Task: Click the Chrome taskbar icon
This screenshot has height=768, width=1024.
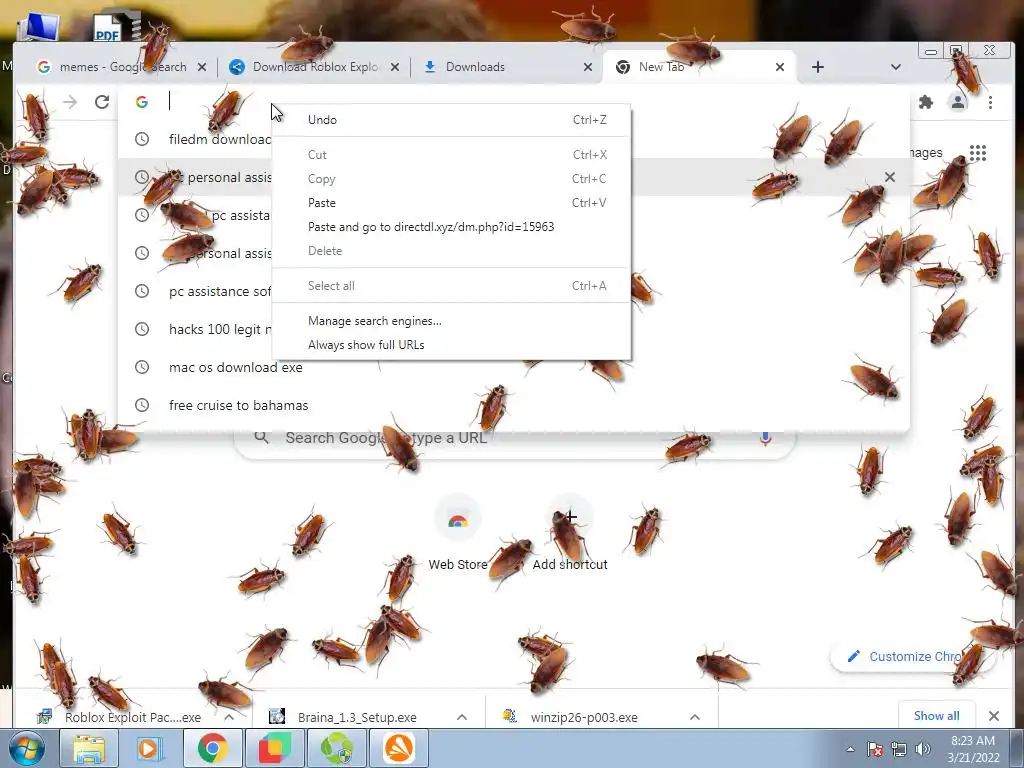Action: tap(212, 748)
